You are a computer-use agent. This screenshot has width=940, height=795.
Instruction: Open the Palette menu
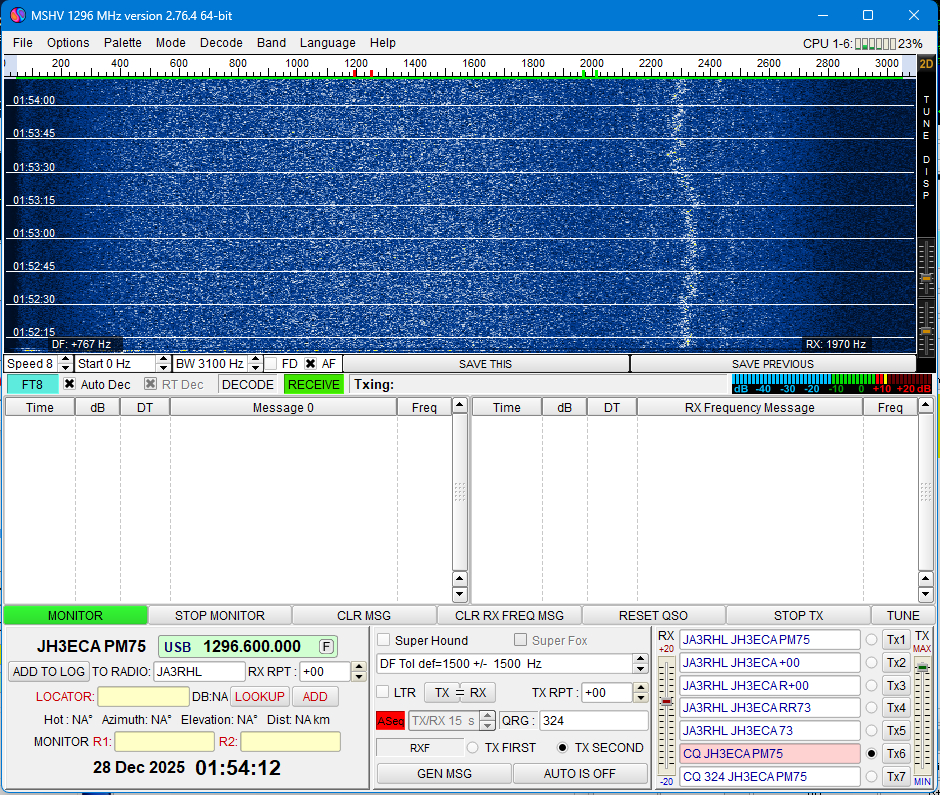(x=122, y=43)
